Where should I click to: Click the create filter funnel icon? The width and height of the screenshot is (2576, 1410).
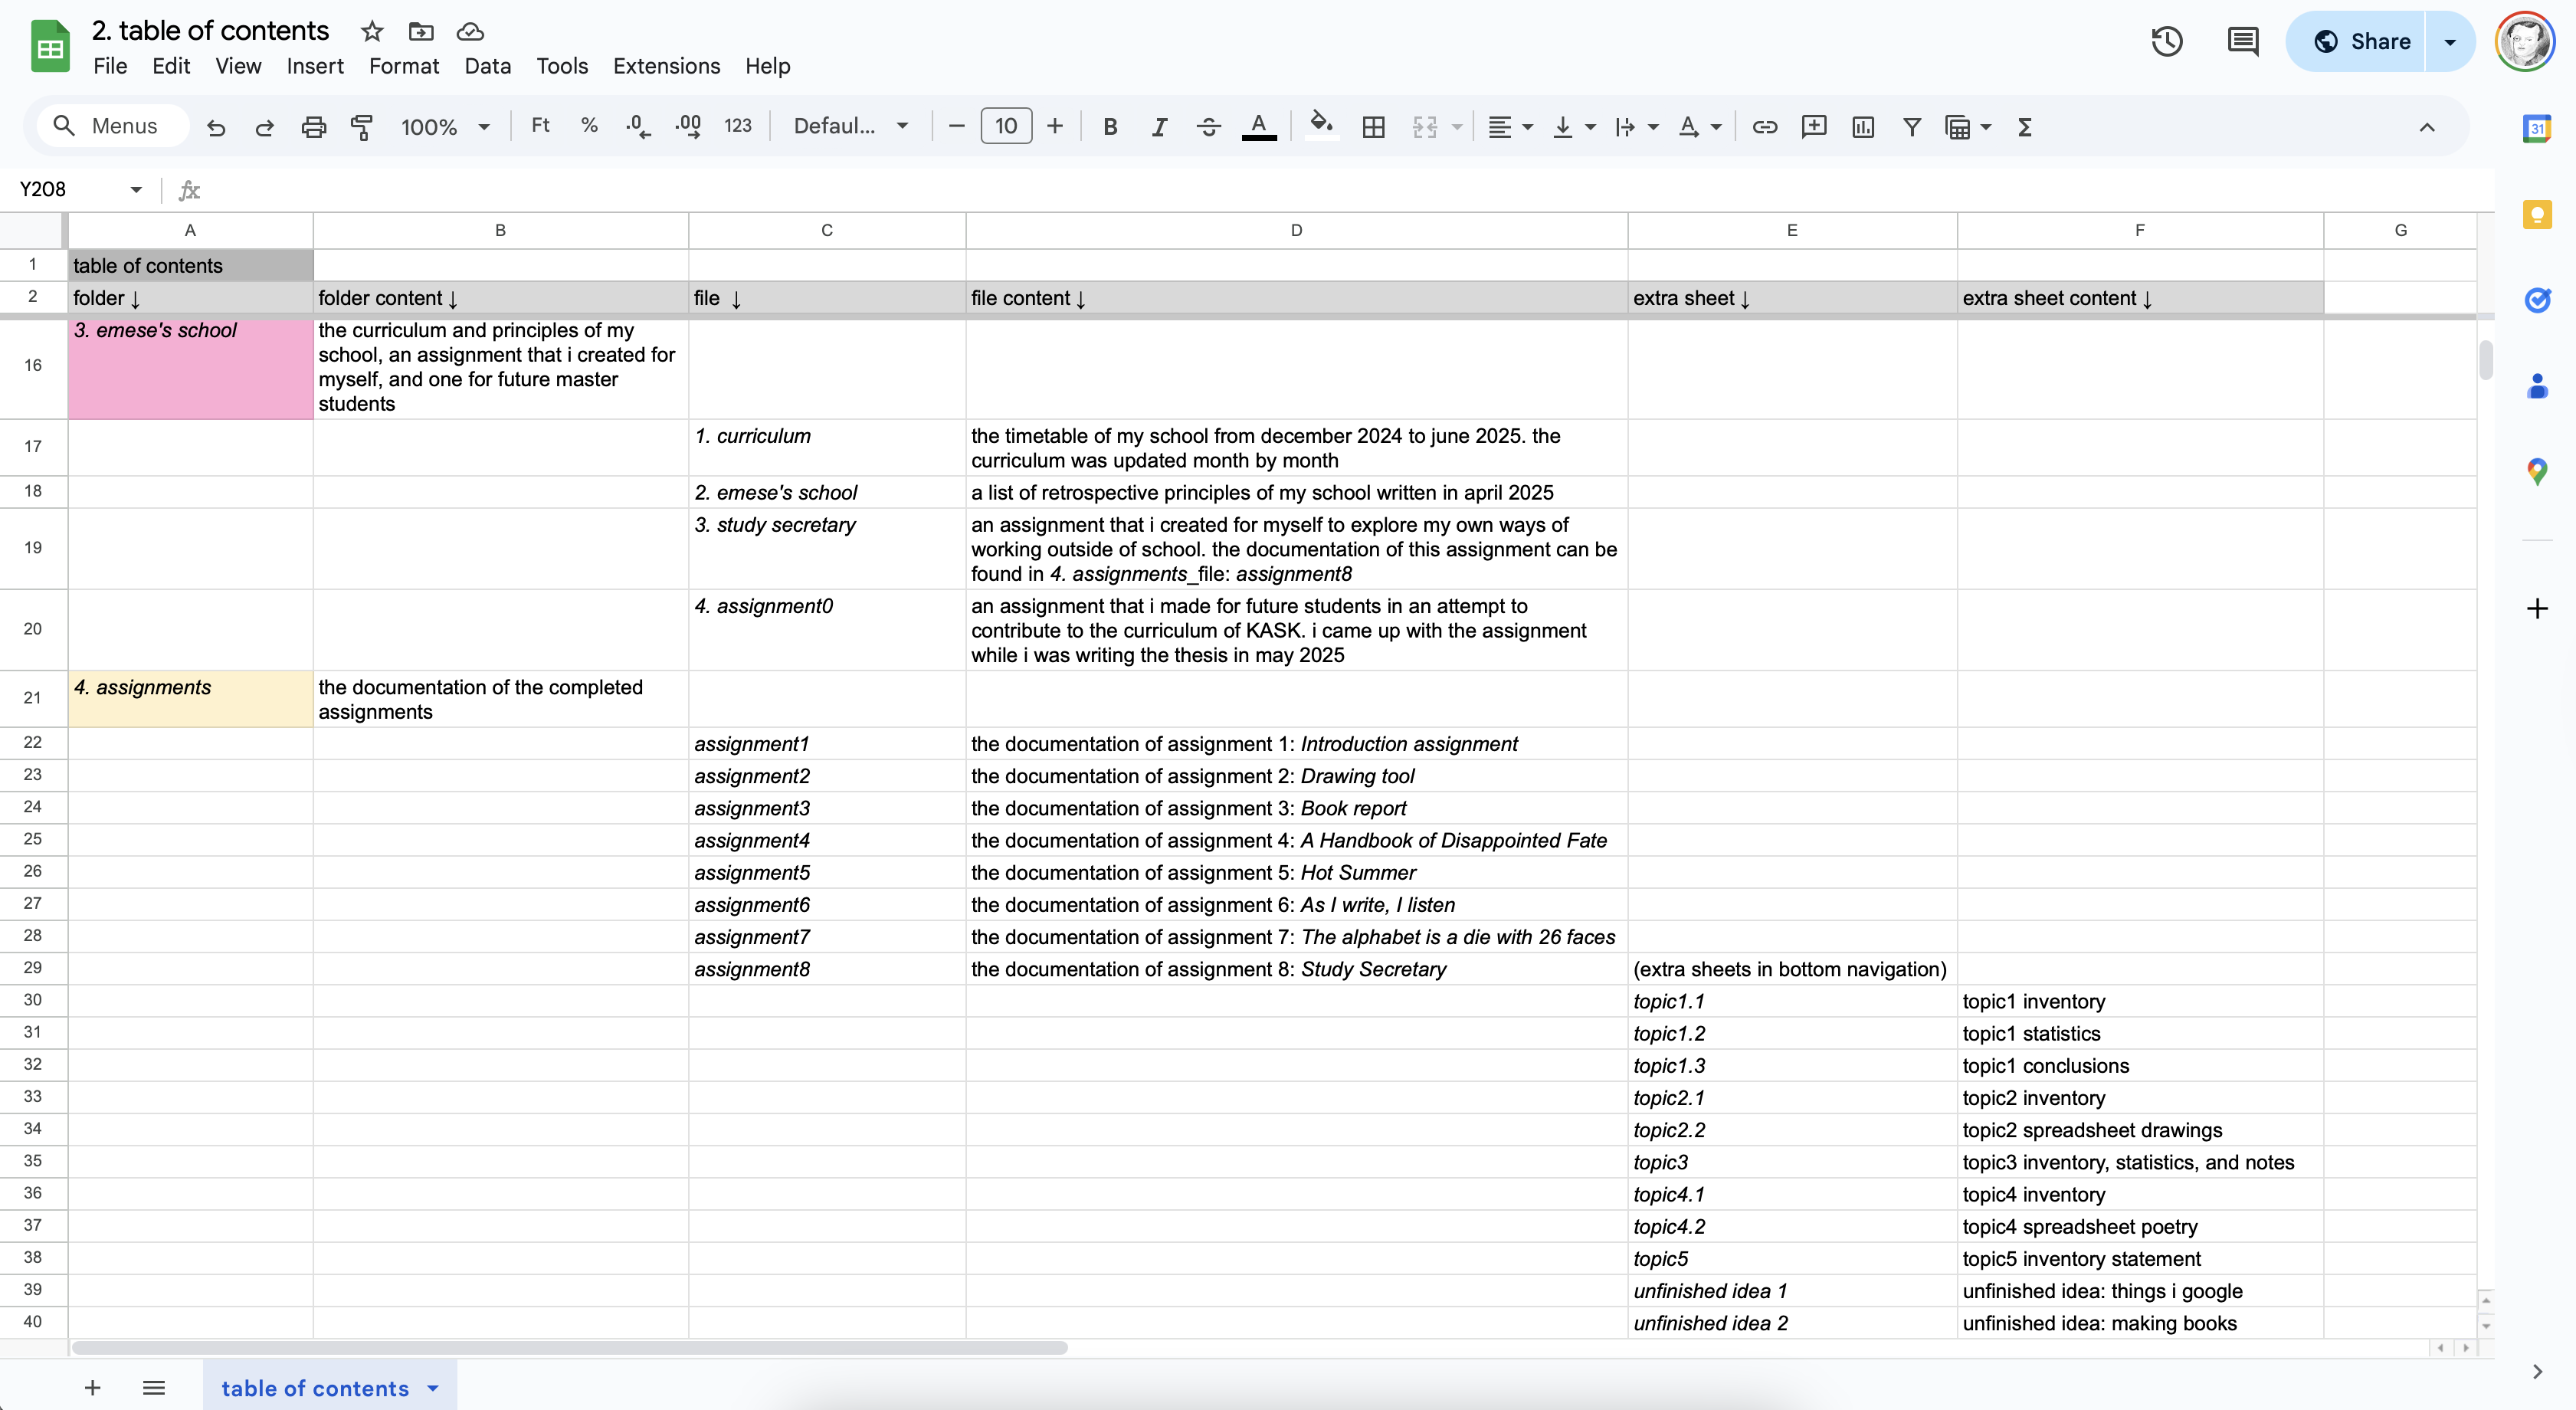(x=1911, y=127)
